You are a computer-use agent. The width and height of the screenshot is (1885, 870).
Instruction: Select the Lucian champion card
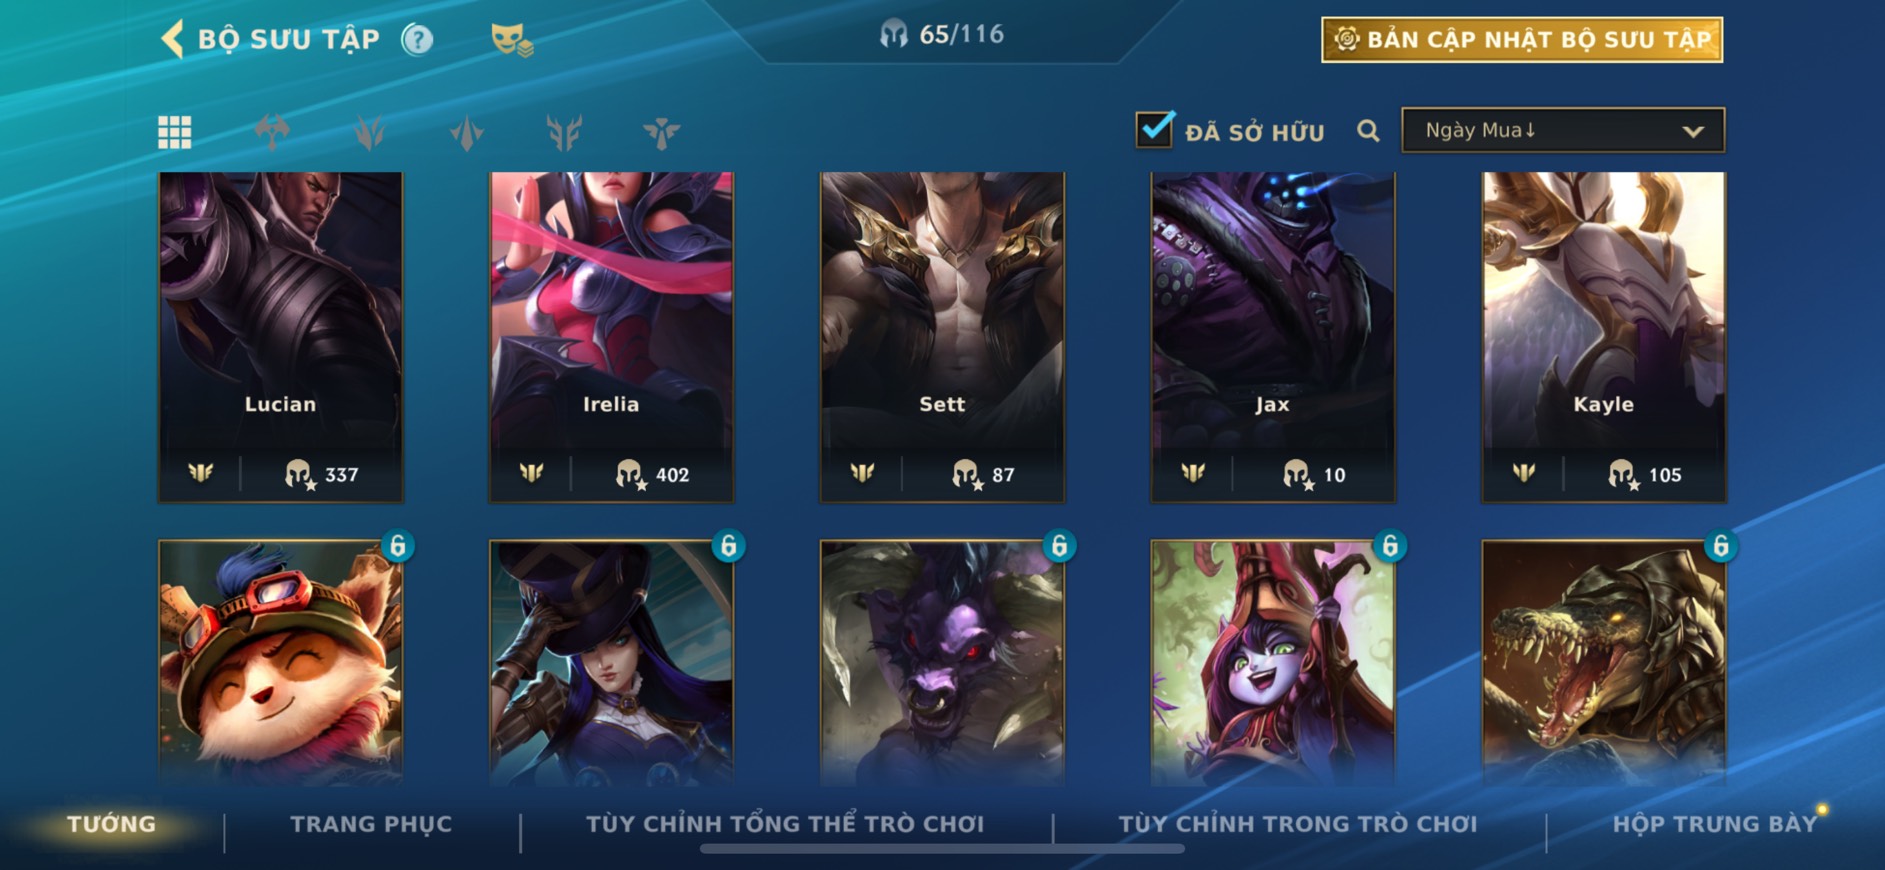click(x=281, y=337)
